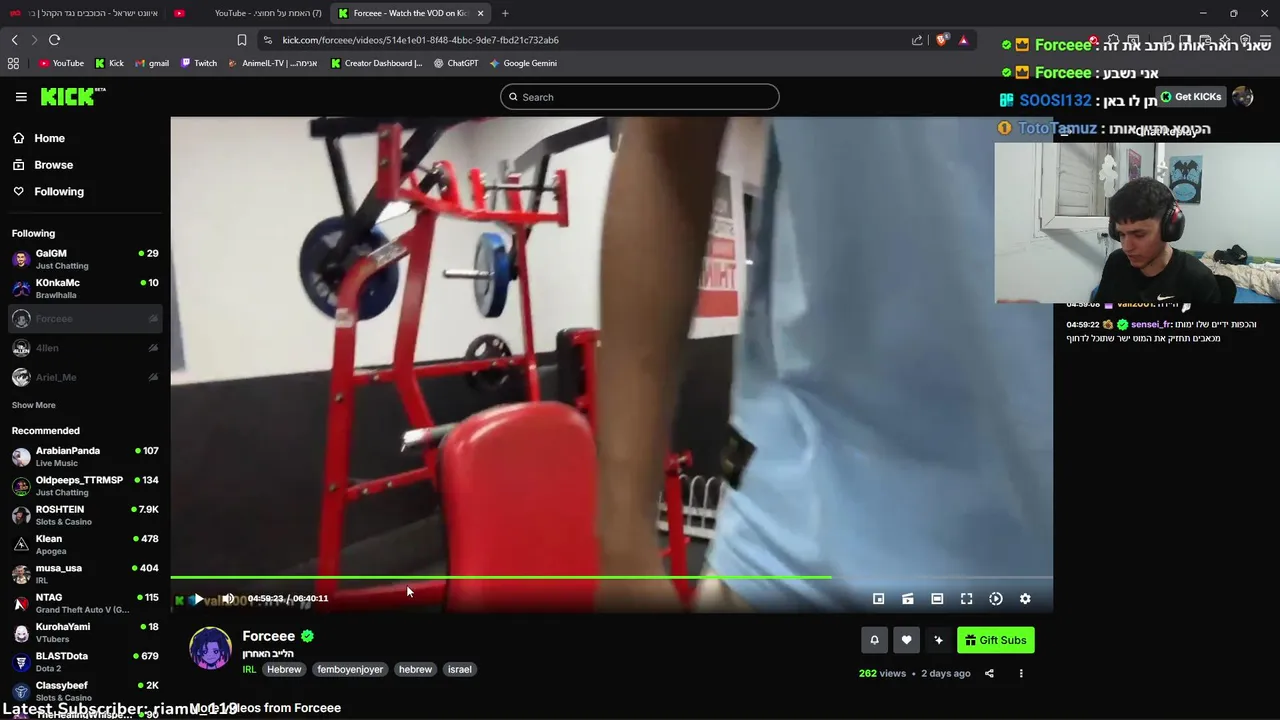1280x720 pixels.
Task: Click the sparkle subscribe button
Action: coord(938,640)
